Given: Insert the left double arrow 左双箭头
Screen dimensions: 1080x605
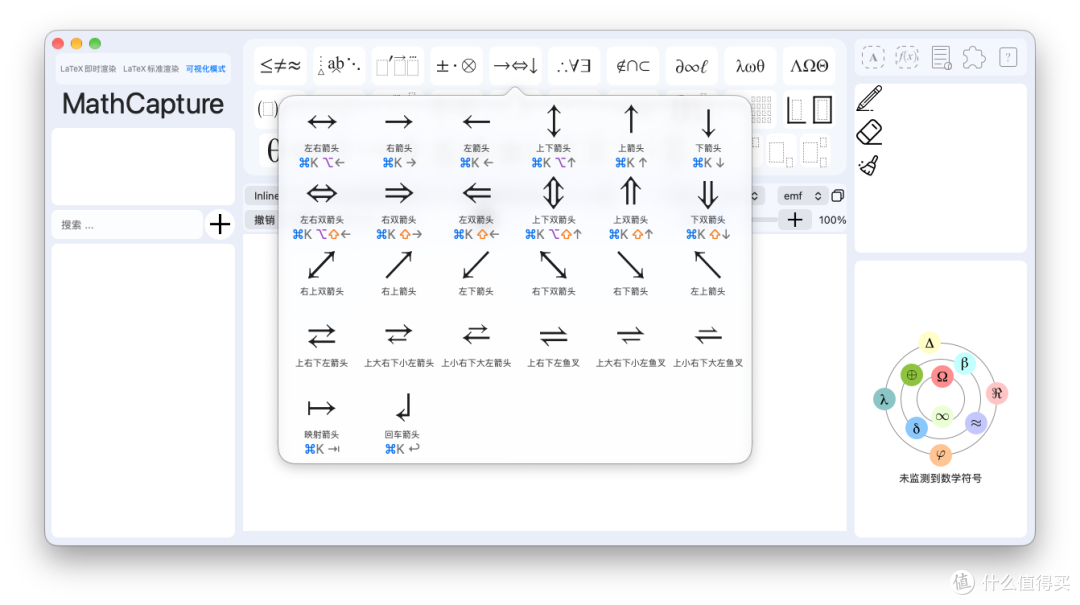Looking at the screenshot, I should 476,194.
